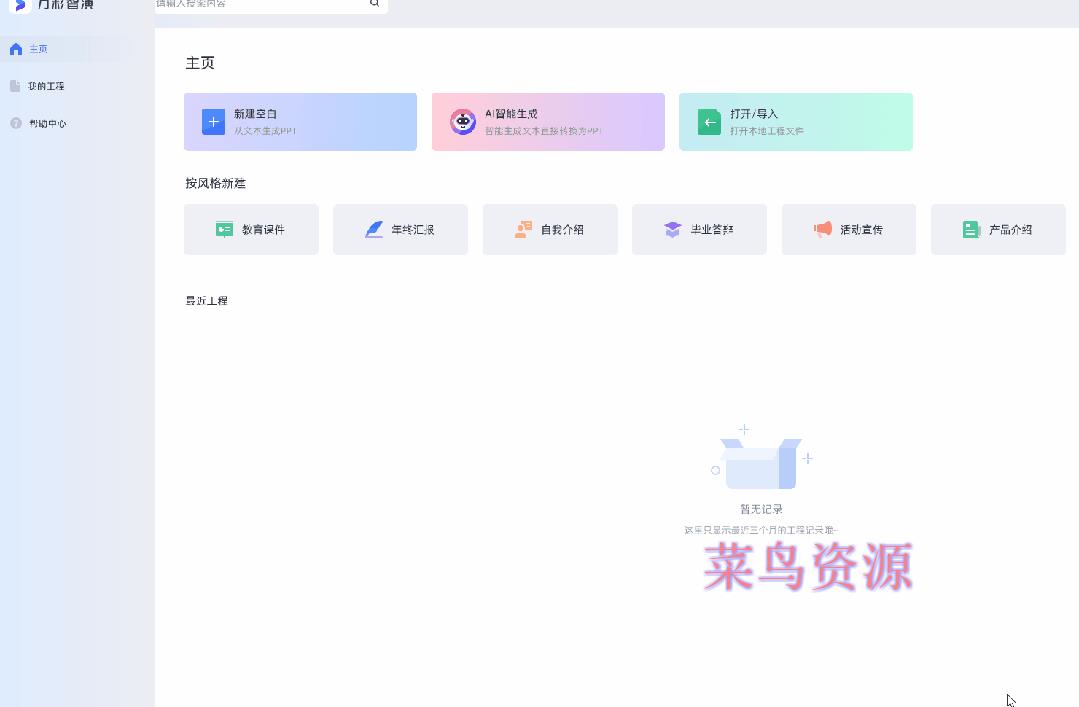Click the Help Center question-mark icon

16,123
